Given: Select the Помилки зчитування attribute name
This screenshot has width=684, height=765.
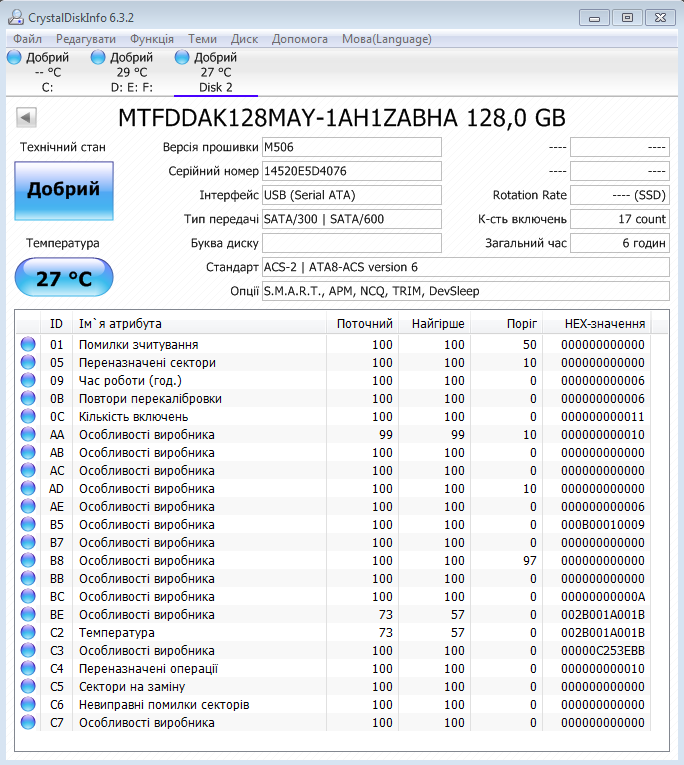Looking at the screenshot, I should pos(139,344).
